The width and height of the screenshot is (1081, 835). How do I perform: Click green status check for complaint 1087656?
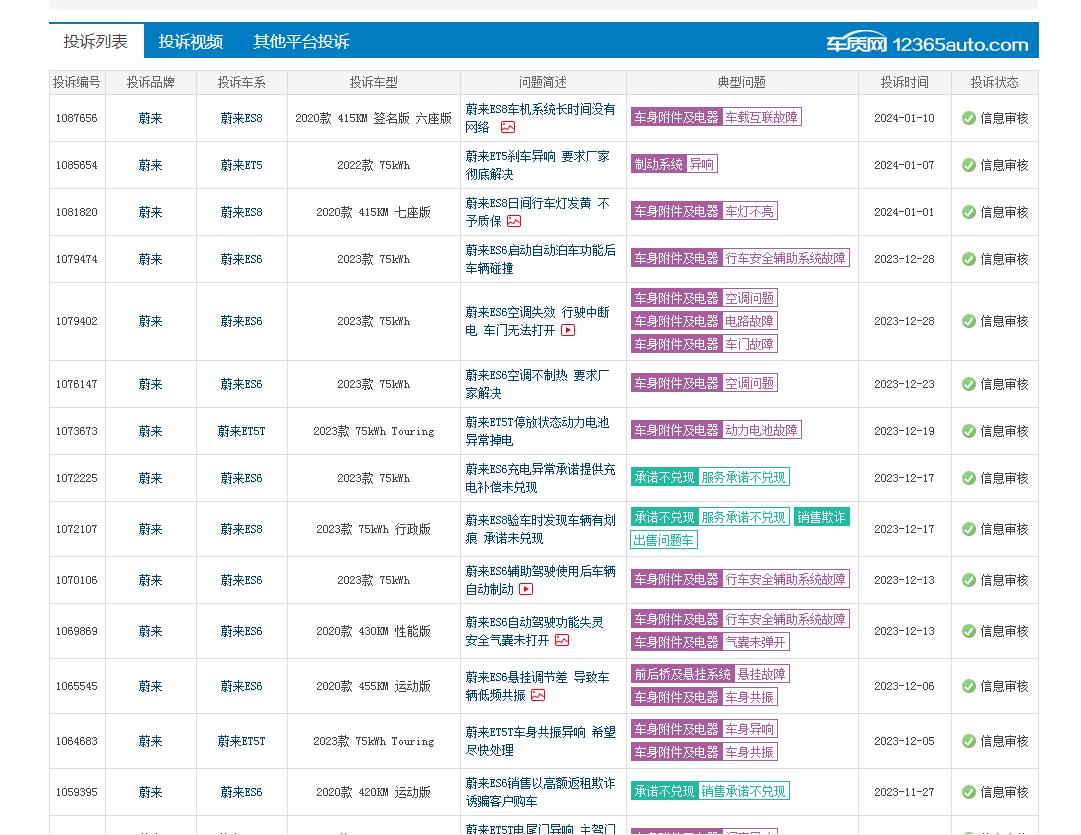tap(969, 118)
